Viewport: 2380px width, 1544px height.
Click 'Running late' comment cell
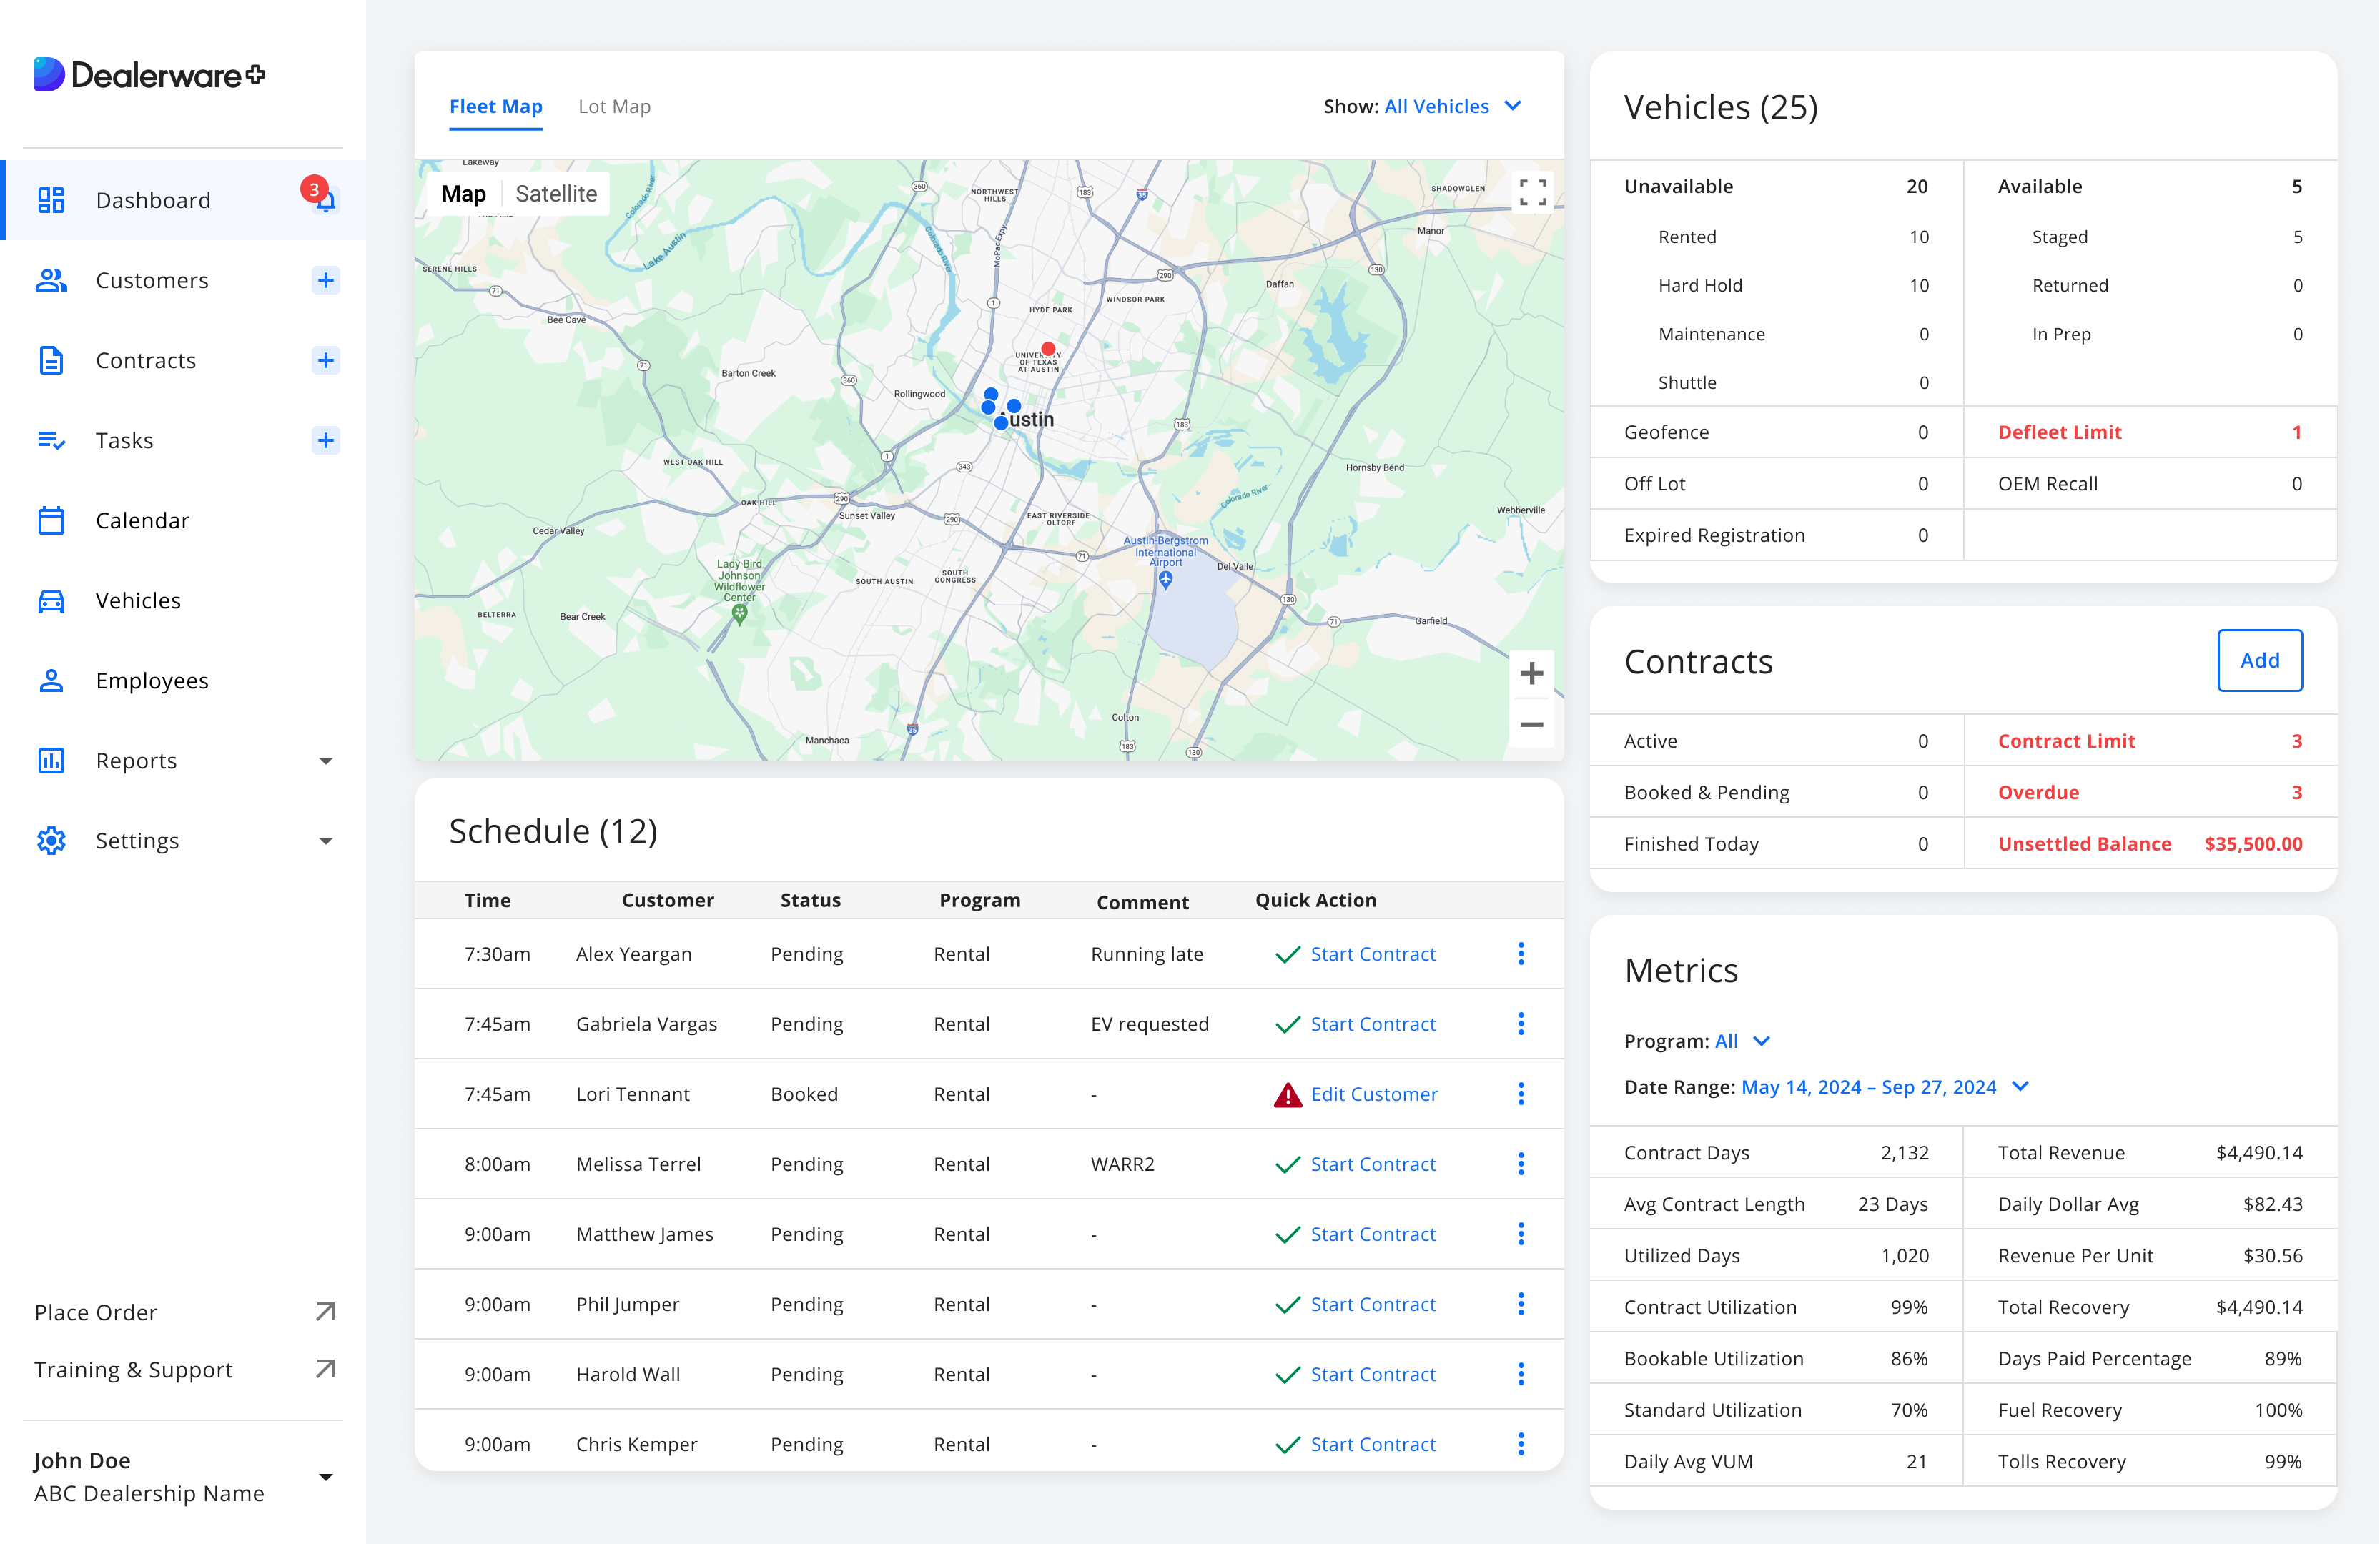coord(1147,954)
